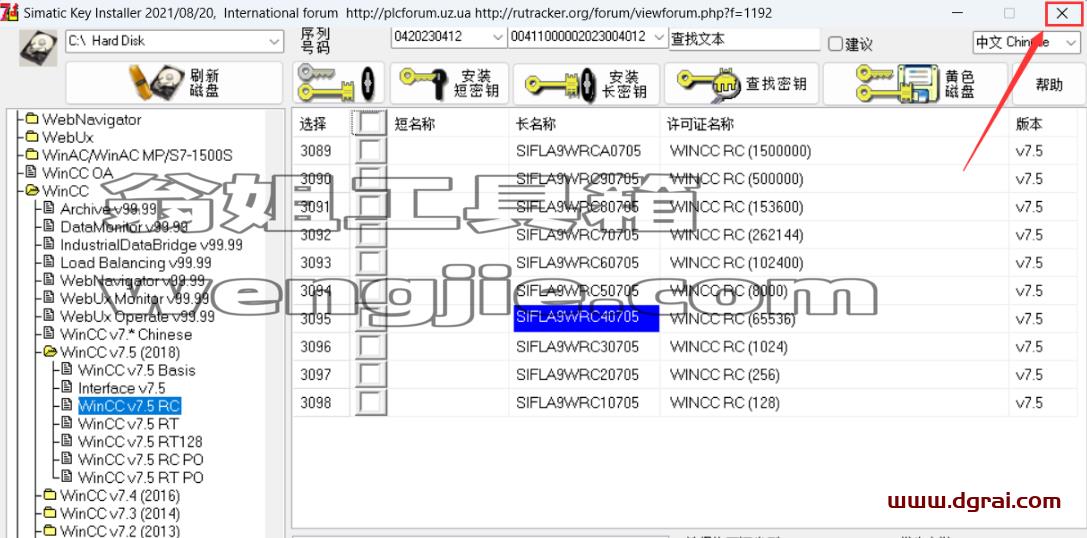Select WebUx Monitor v99.99 tree item
This screenshot has height=538, width=1087.
pyautogui.click(x=134, y=298)
